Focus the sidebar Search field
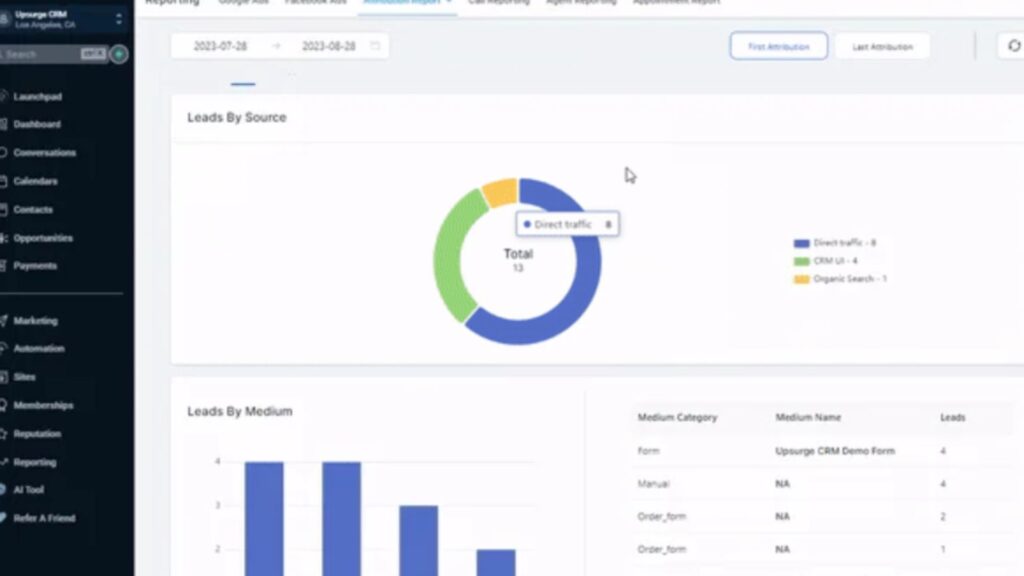This screenshot has height=576, width=1024. 52,54
